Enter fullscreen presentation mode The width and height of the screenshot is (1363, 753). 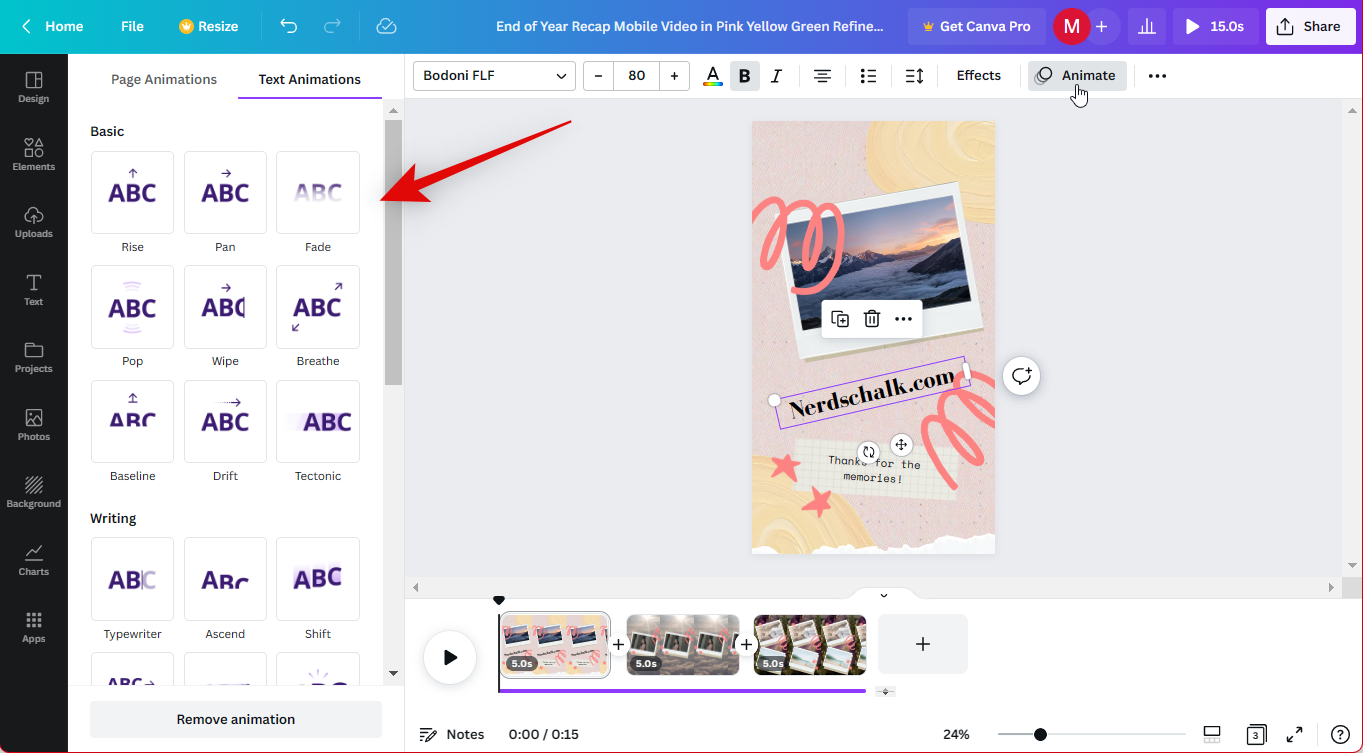1294,734
